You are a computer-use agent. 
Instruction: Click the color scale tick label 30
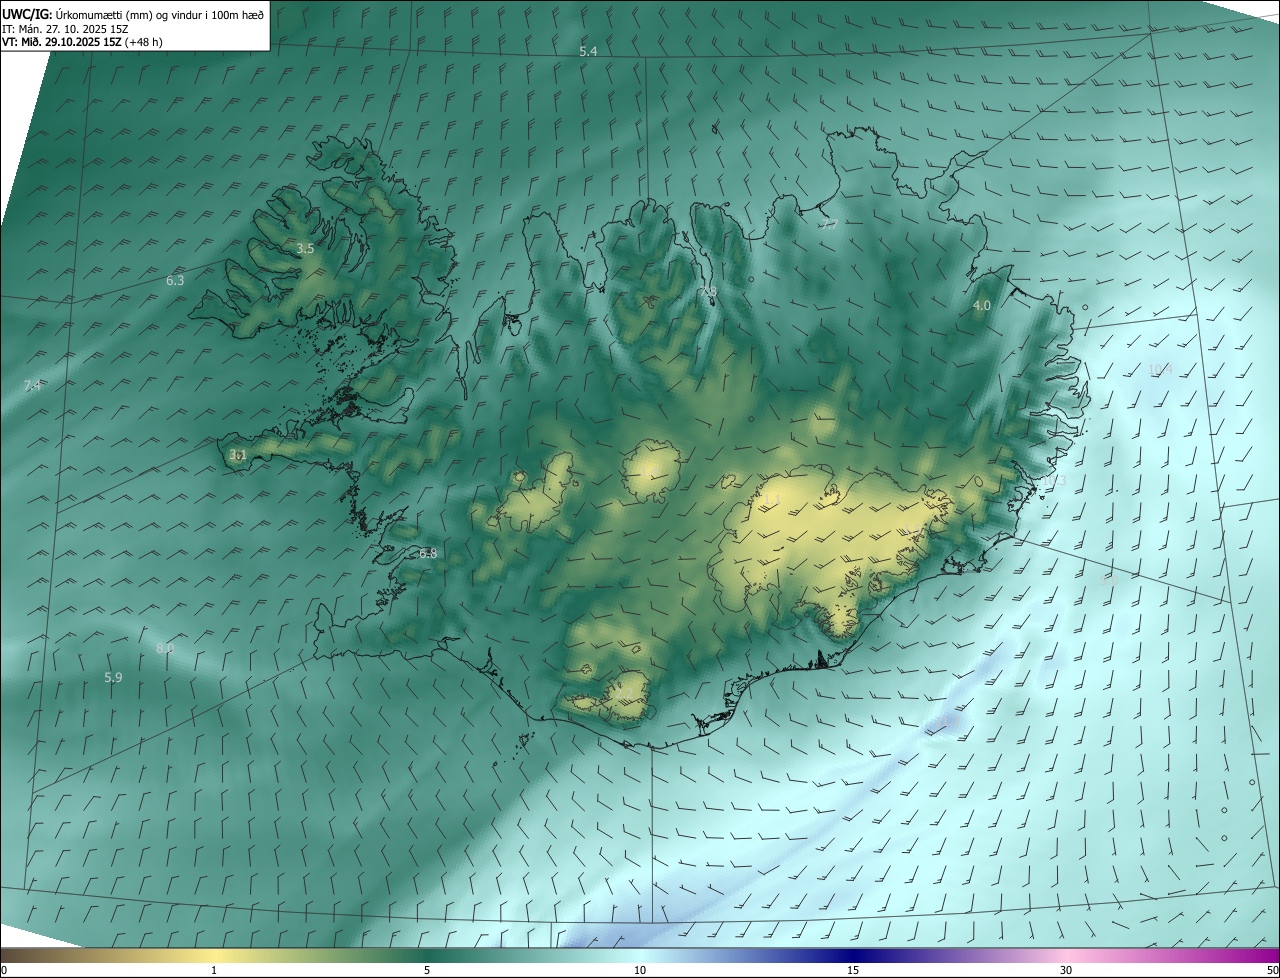1066,970
